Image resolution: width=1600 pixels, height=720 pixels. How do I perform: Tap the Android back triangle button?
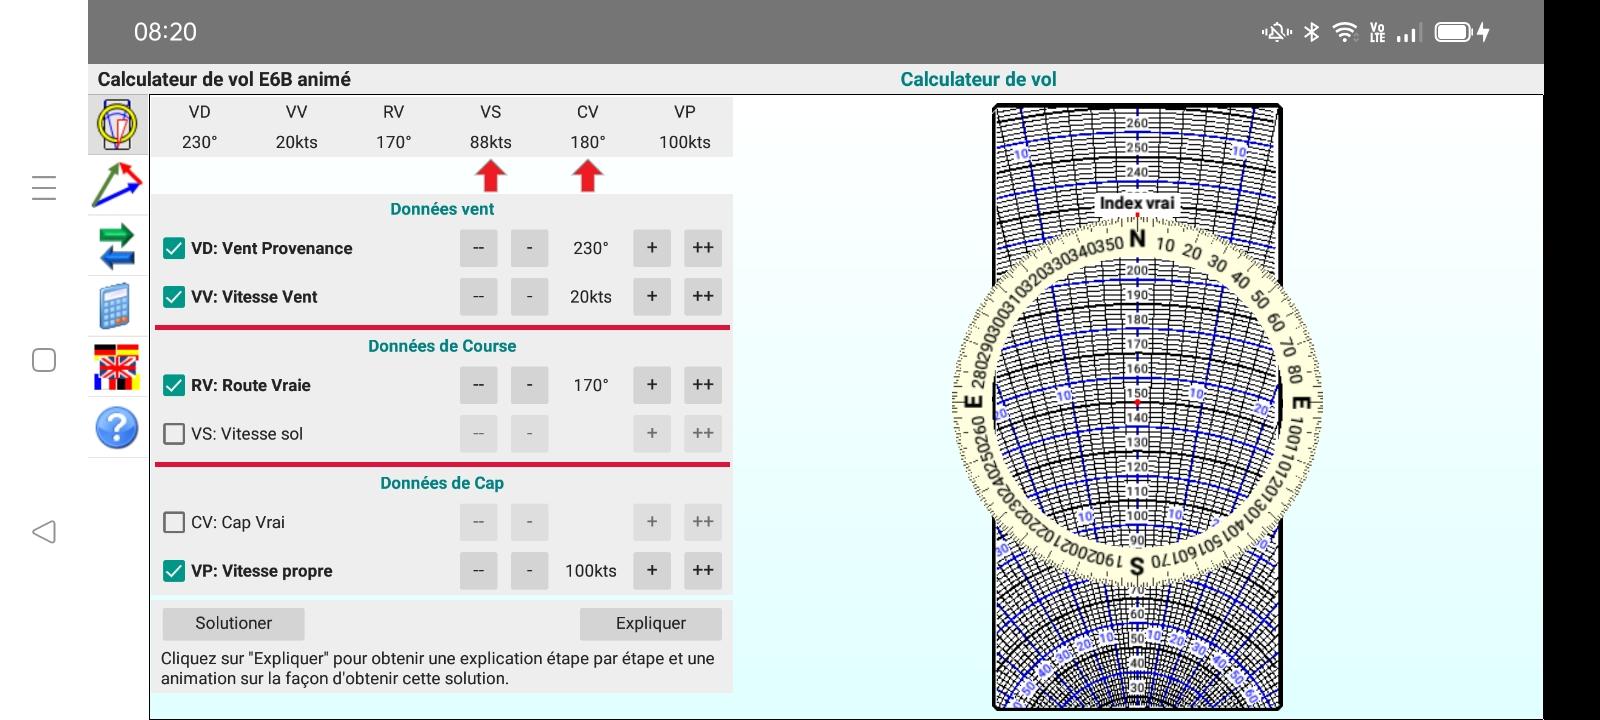(44, 532)
